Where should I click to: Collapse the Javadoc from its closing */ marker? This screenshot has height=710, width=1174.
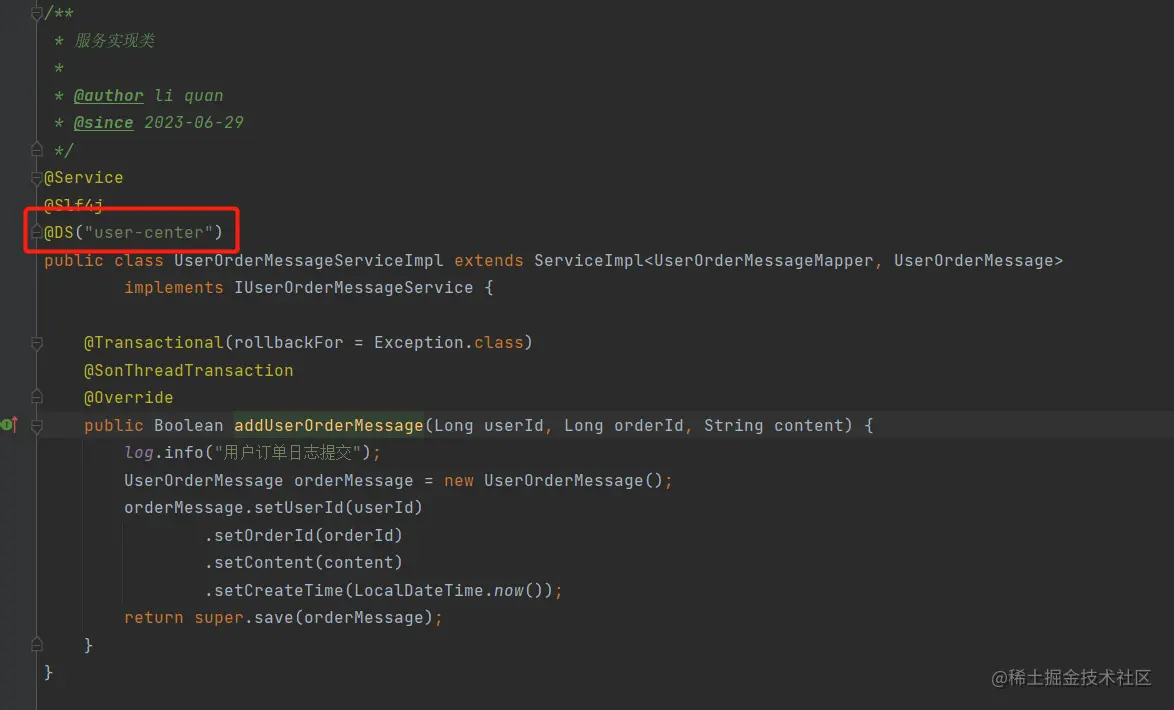tap(37, 150)
